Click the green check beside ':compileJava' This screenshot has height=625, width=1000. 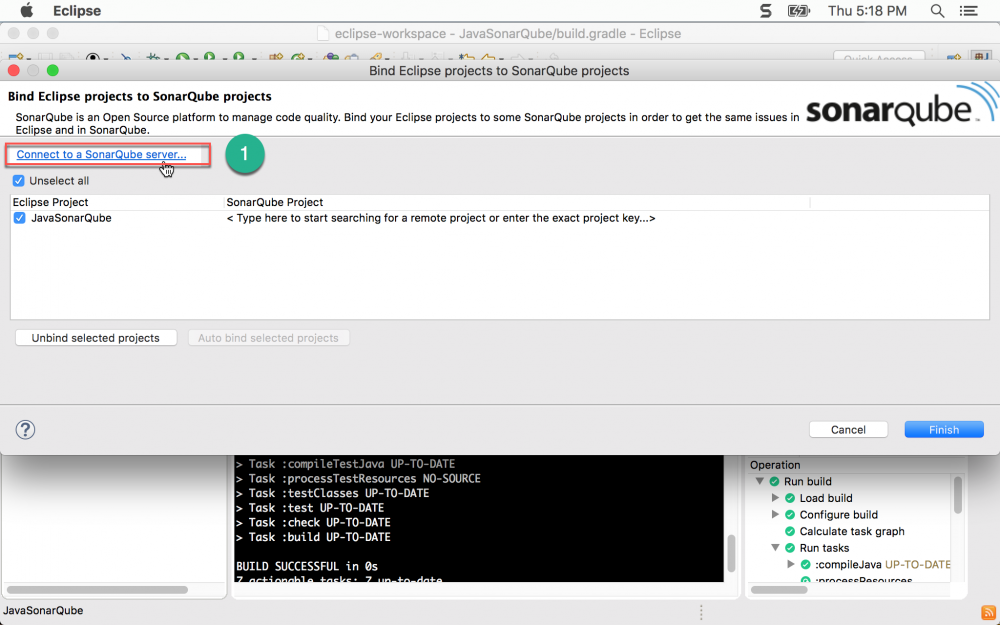click(x=805, y=564)
